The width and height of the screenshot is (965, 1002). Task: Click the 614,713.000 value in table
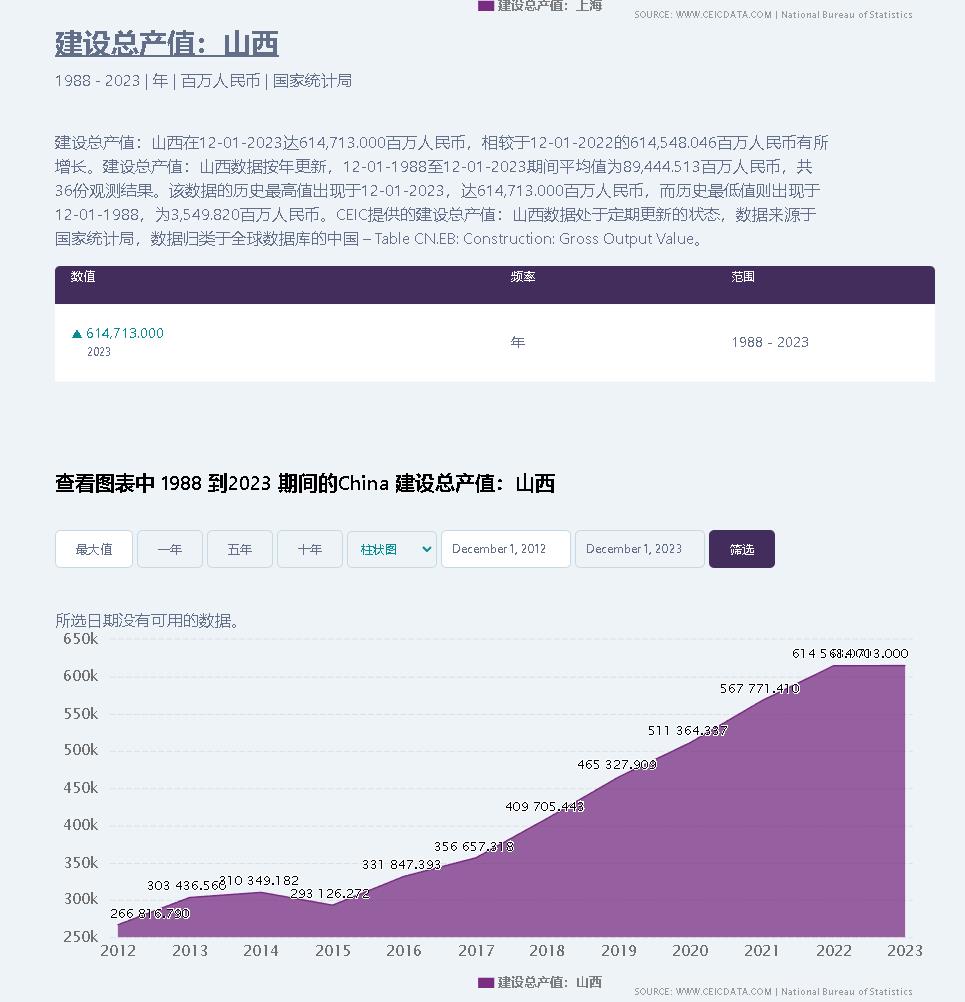point(125,333)
